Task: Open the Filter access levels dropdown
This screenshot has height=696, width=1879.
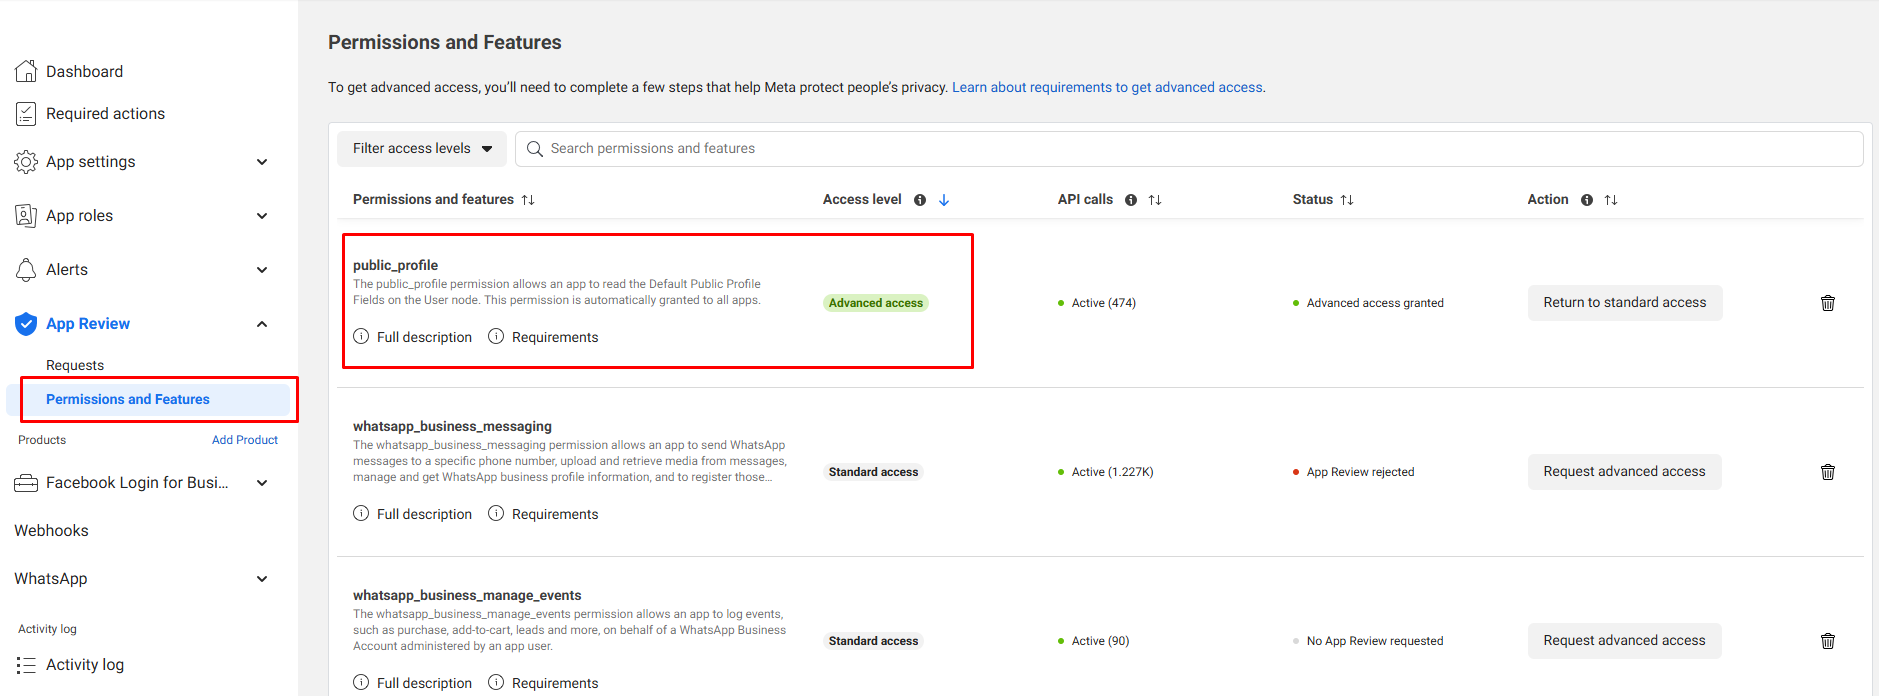Action: pyautogui.click(x=422, y=149)
